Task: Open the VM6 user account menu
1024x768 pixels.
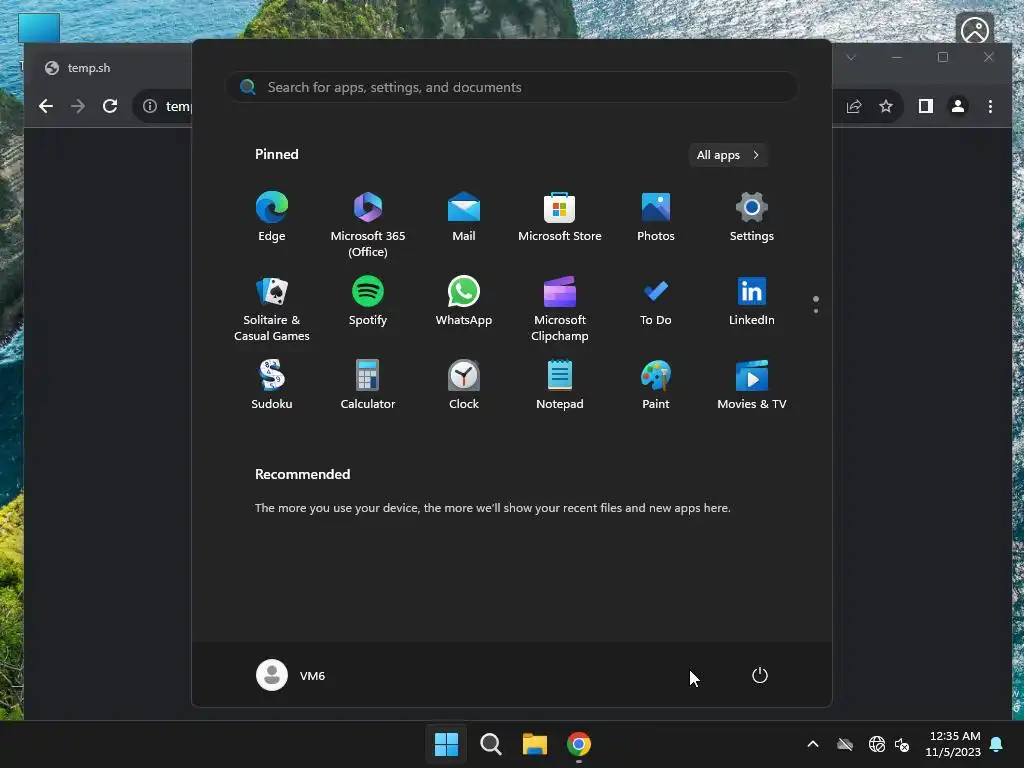Action: (291, 675)
